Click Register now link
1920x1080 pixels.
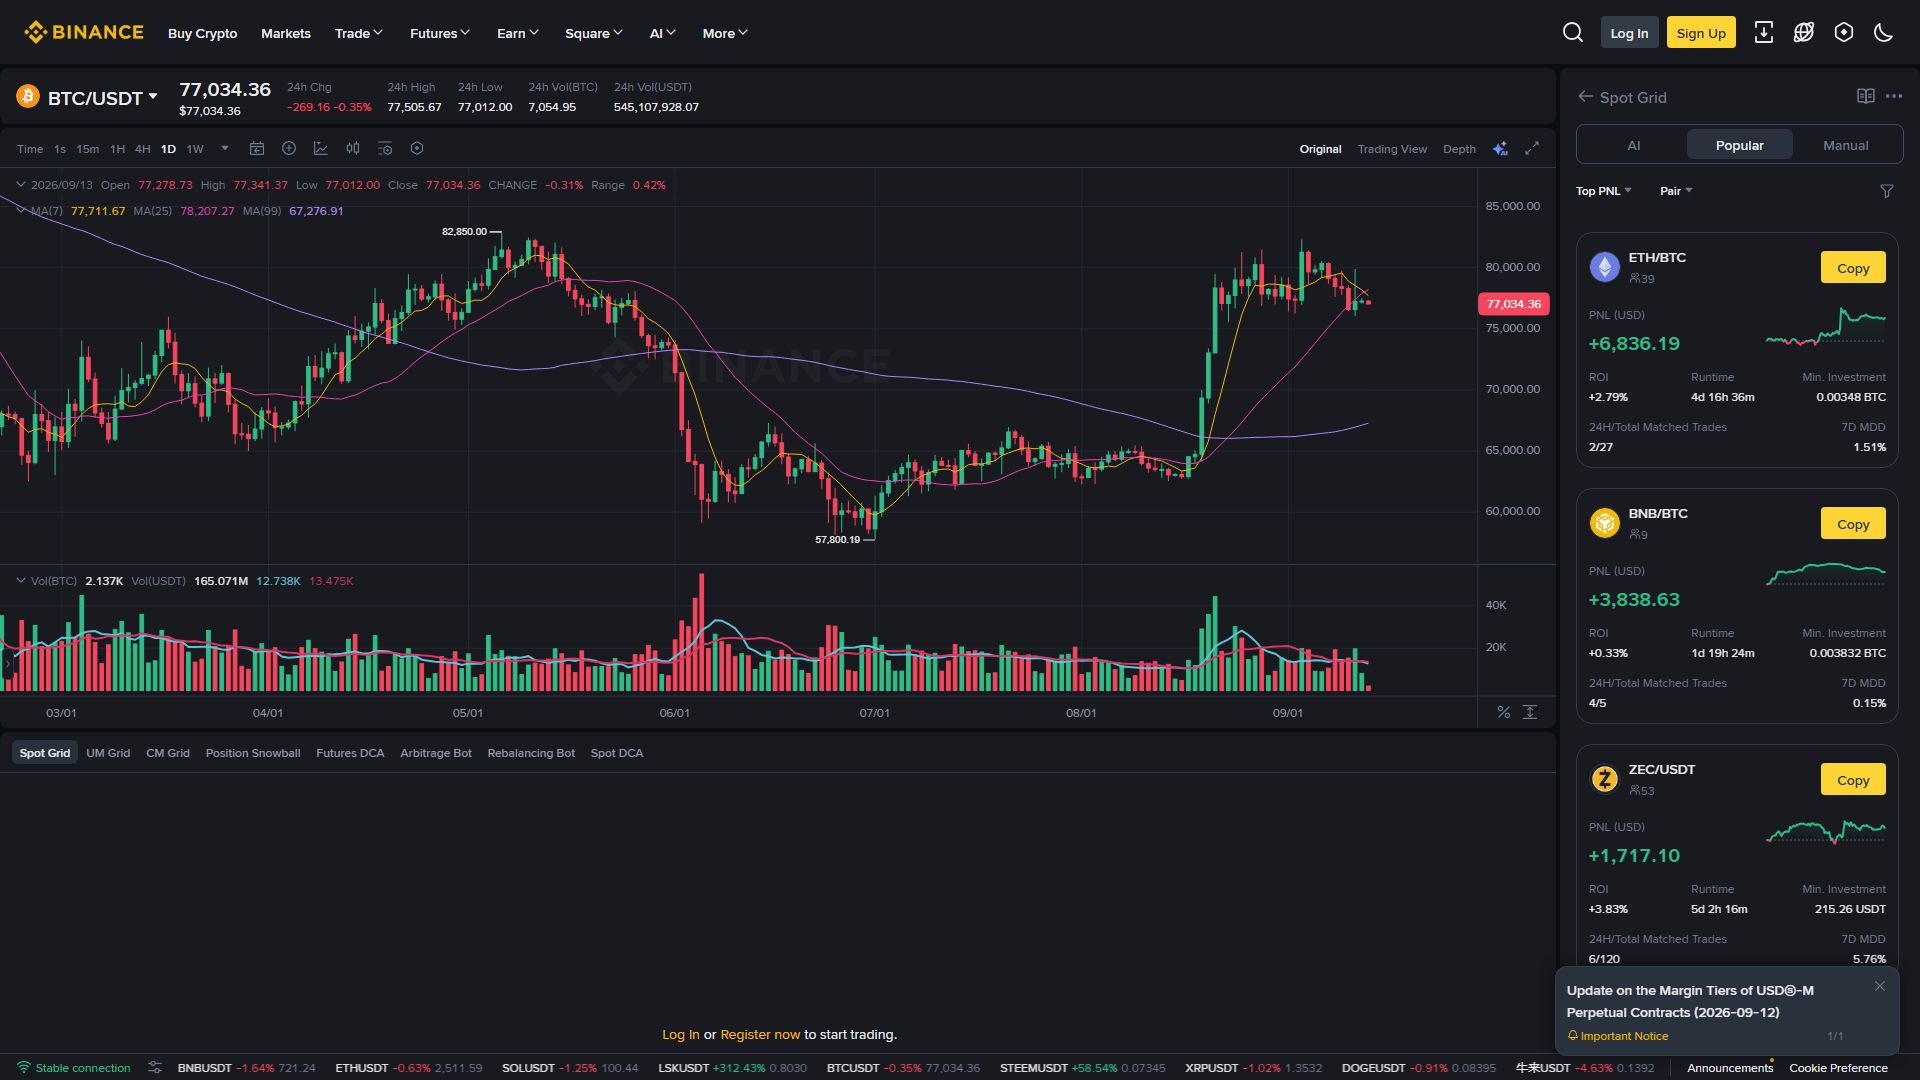(760, 1035)
